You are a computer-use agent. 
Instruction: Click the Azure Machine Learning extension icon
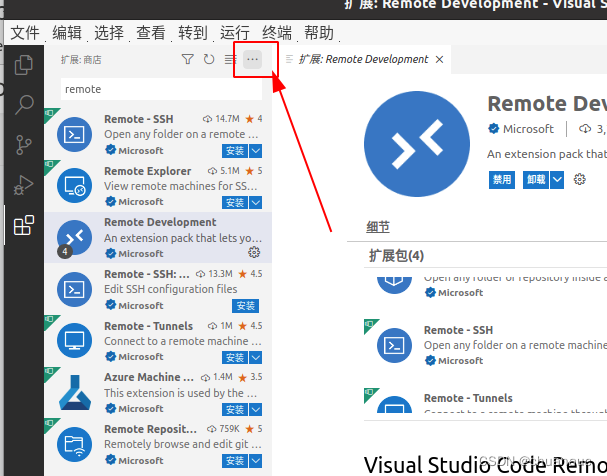pyautogui.click(x=75, y=392)
